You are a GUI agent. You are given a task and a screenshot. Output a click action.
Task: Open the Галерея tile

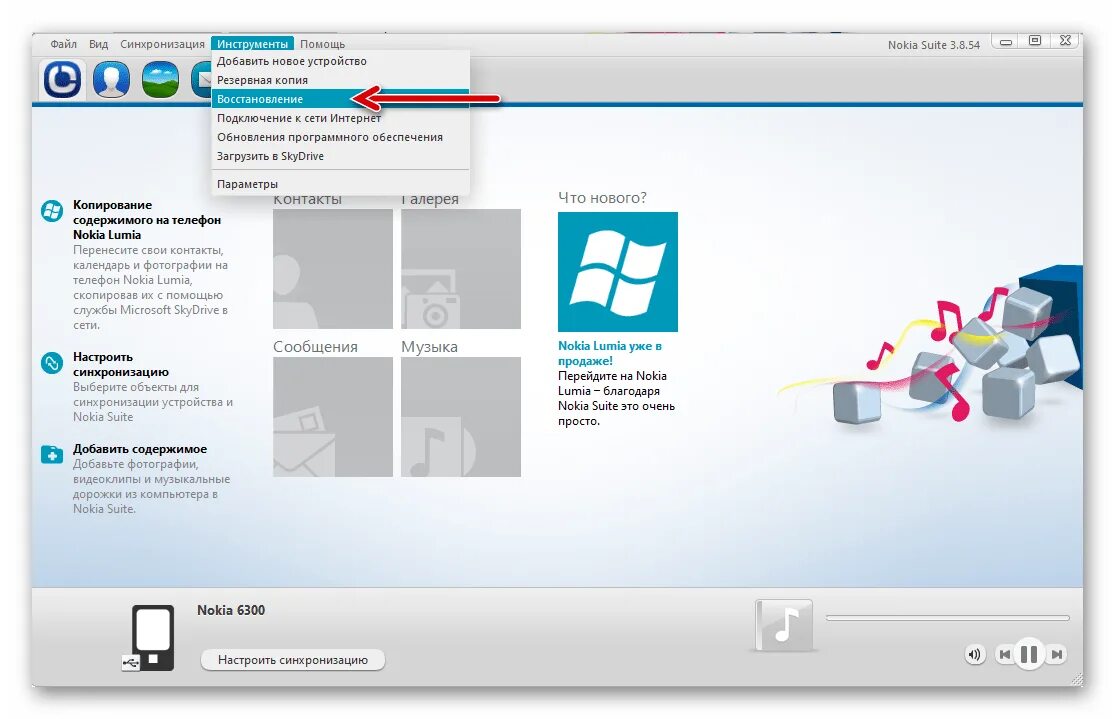pos(461,269)
